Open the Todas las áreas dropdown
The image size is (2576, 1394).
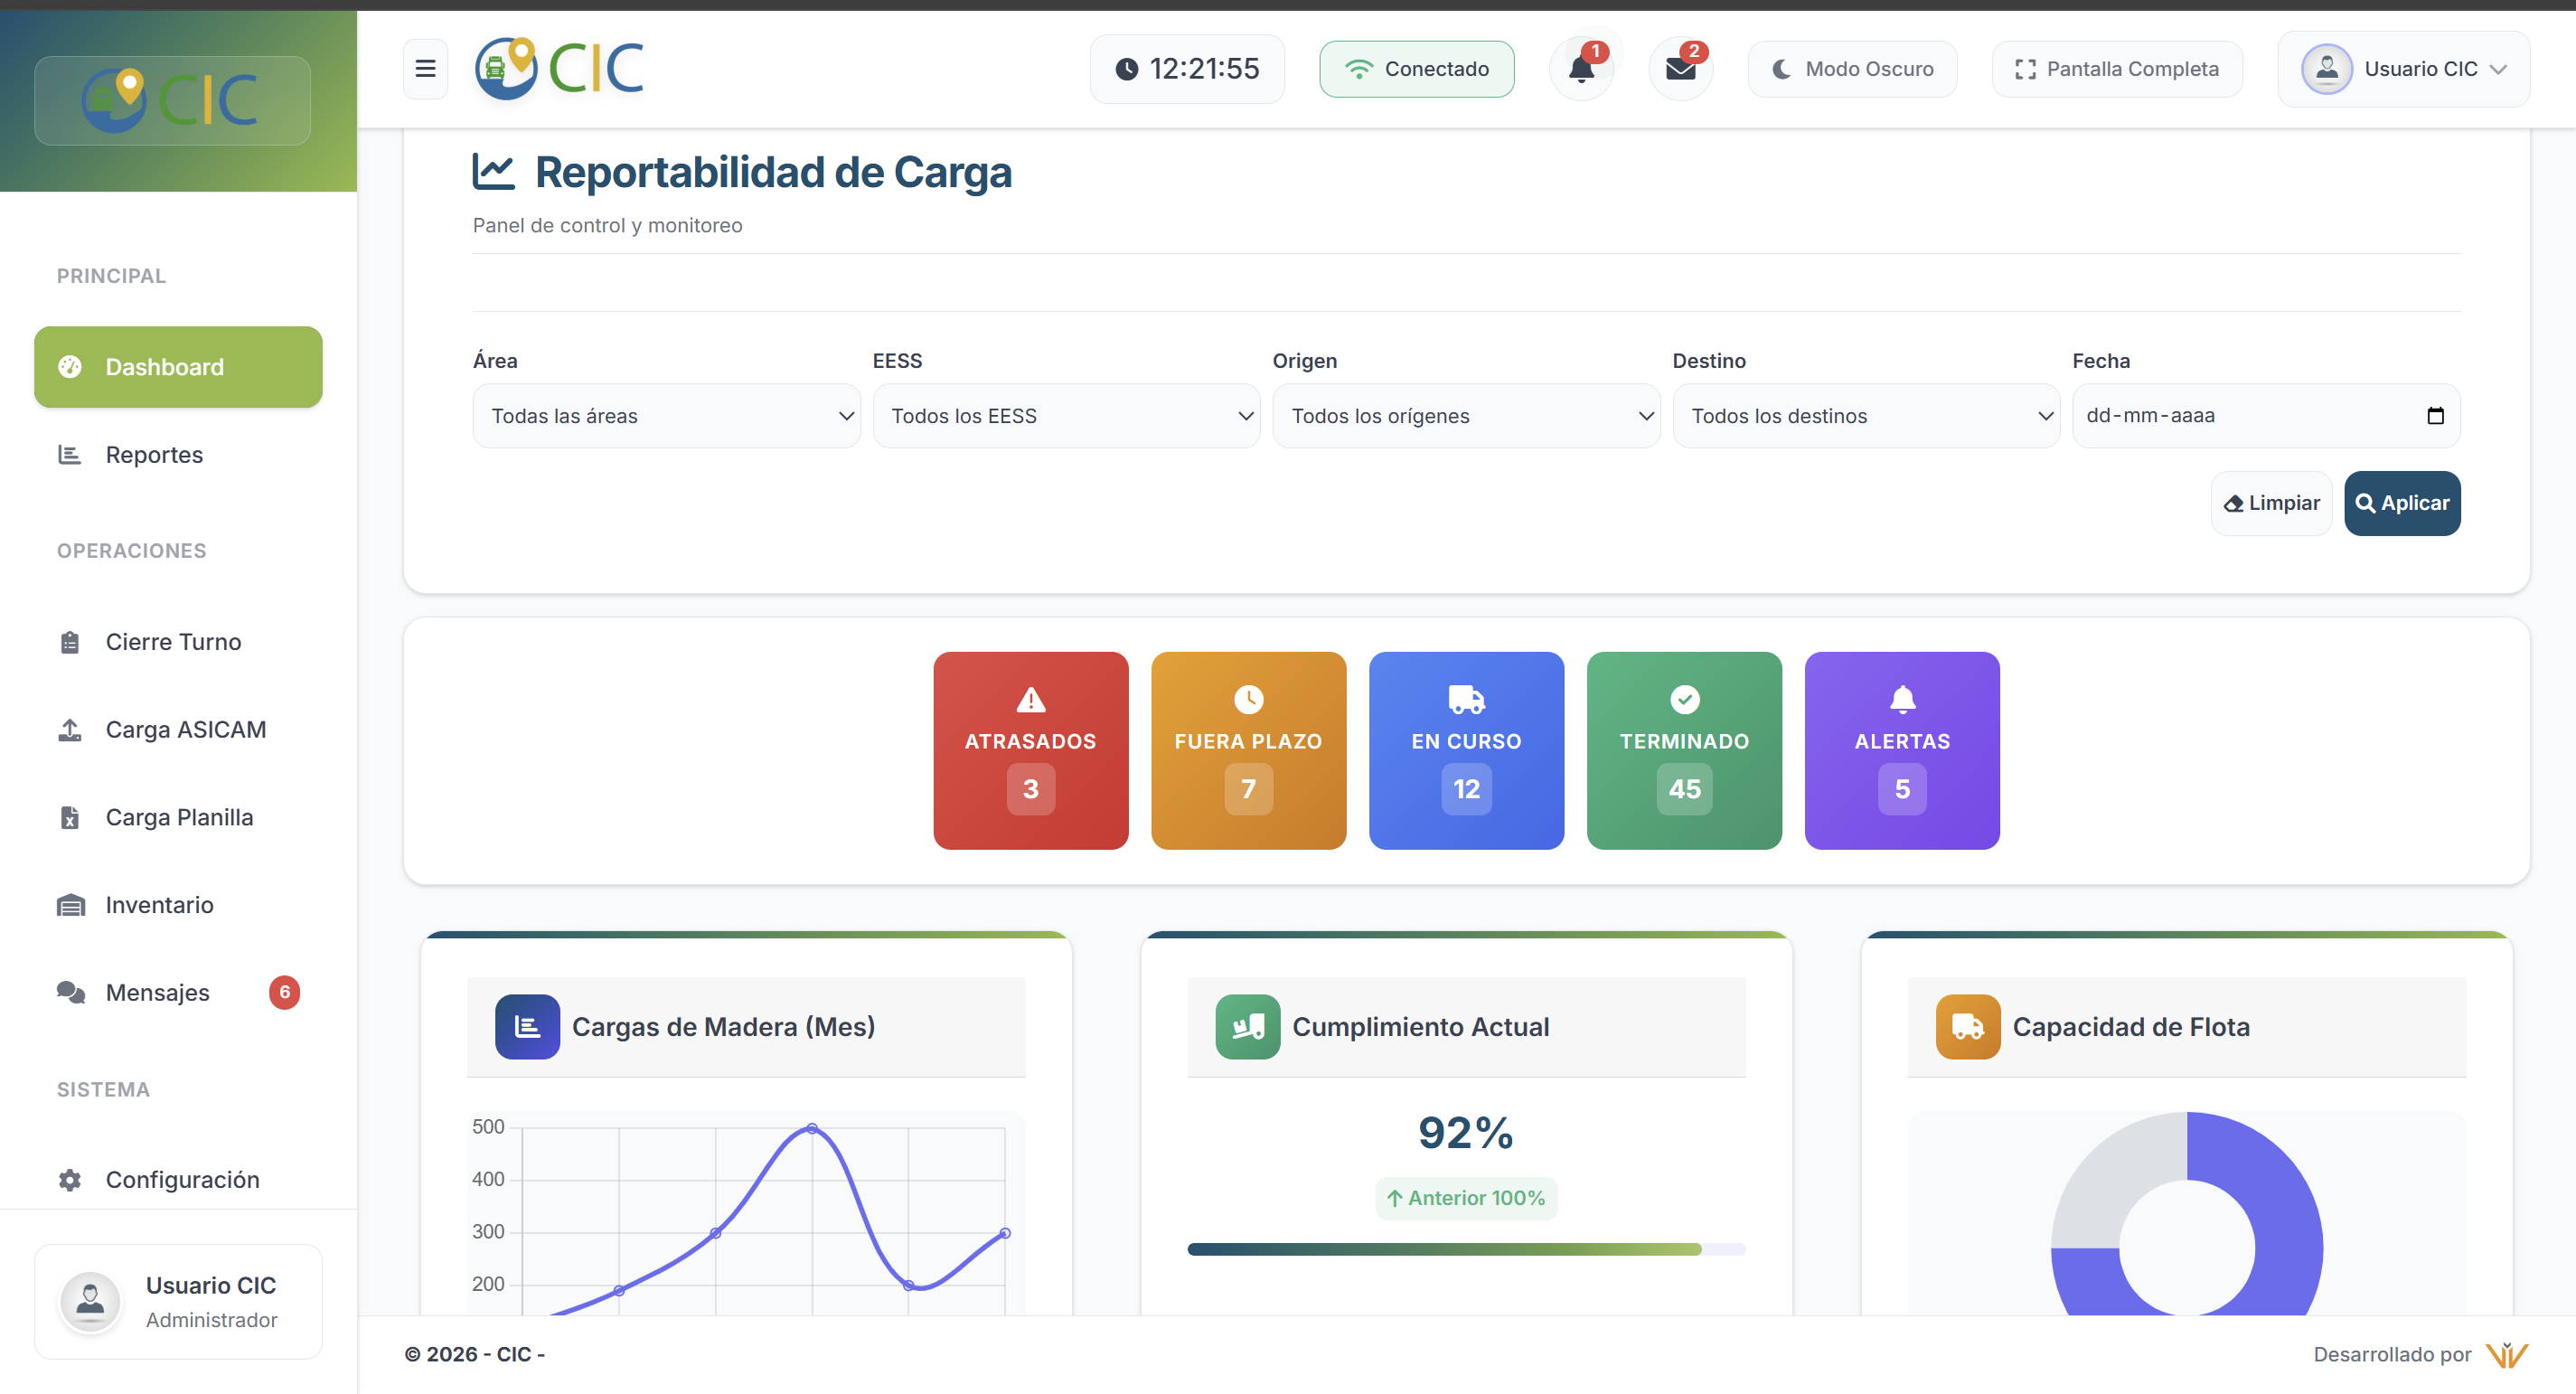(x=666, y=416)
